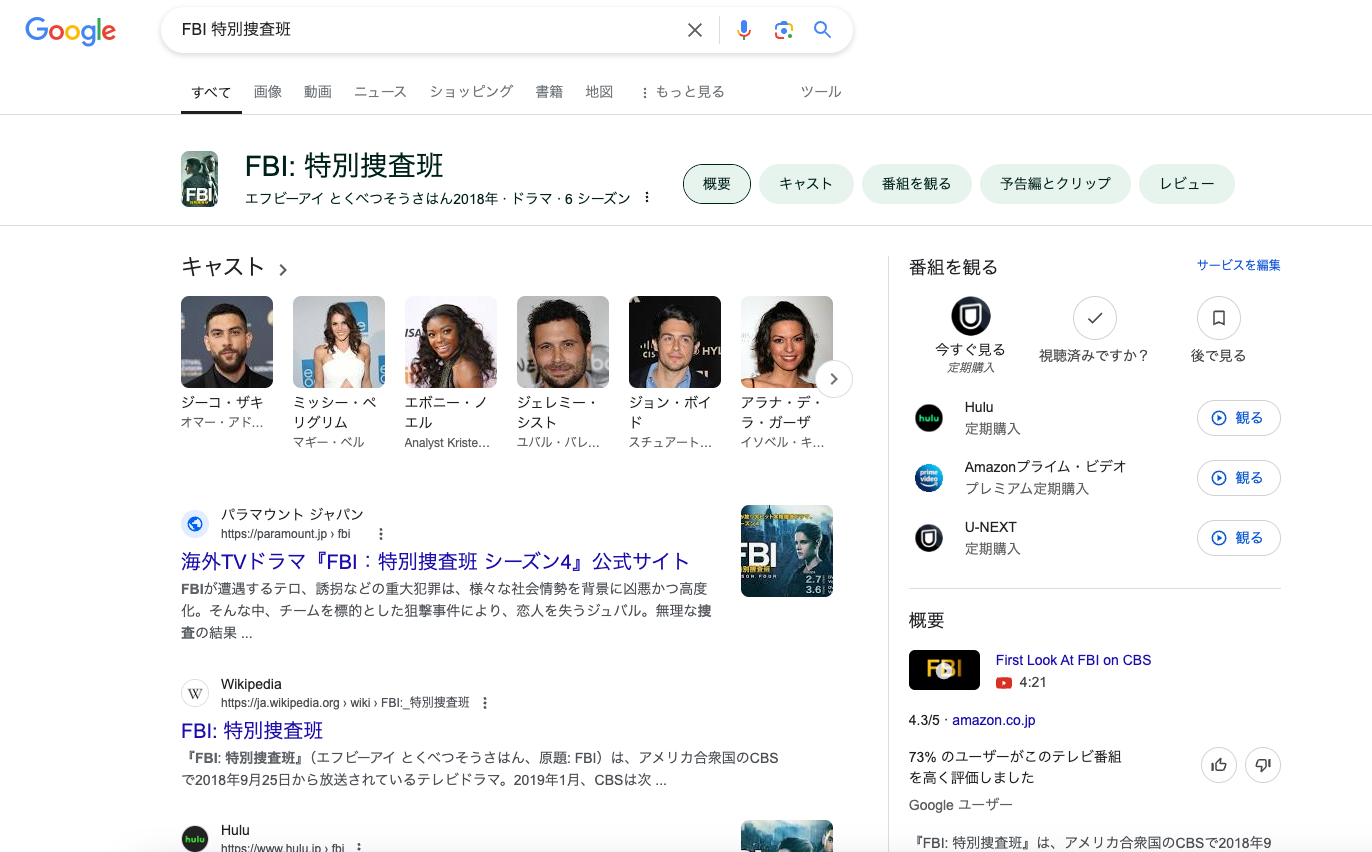Switch to the ショッピング tab
The height and width of the screenshot is (852, 1372).
471,92
